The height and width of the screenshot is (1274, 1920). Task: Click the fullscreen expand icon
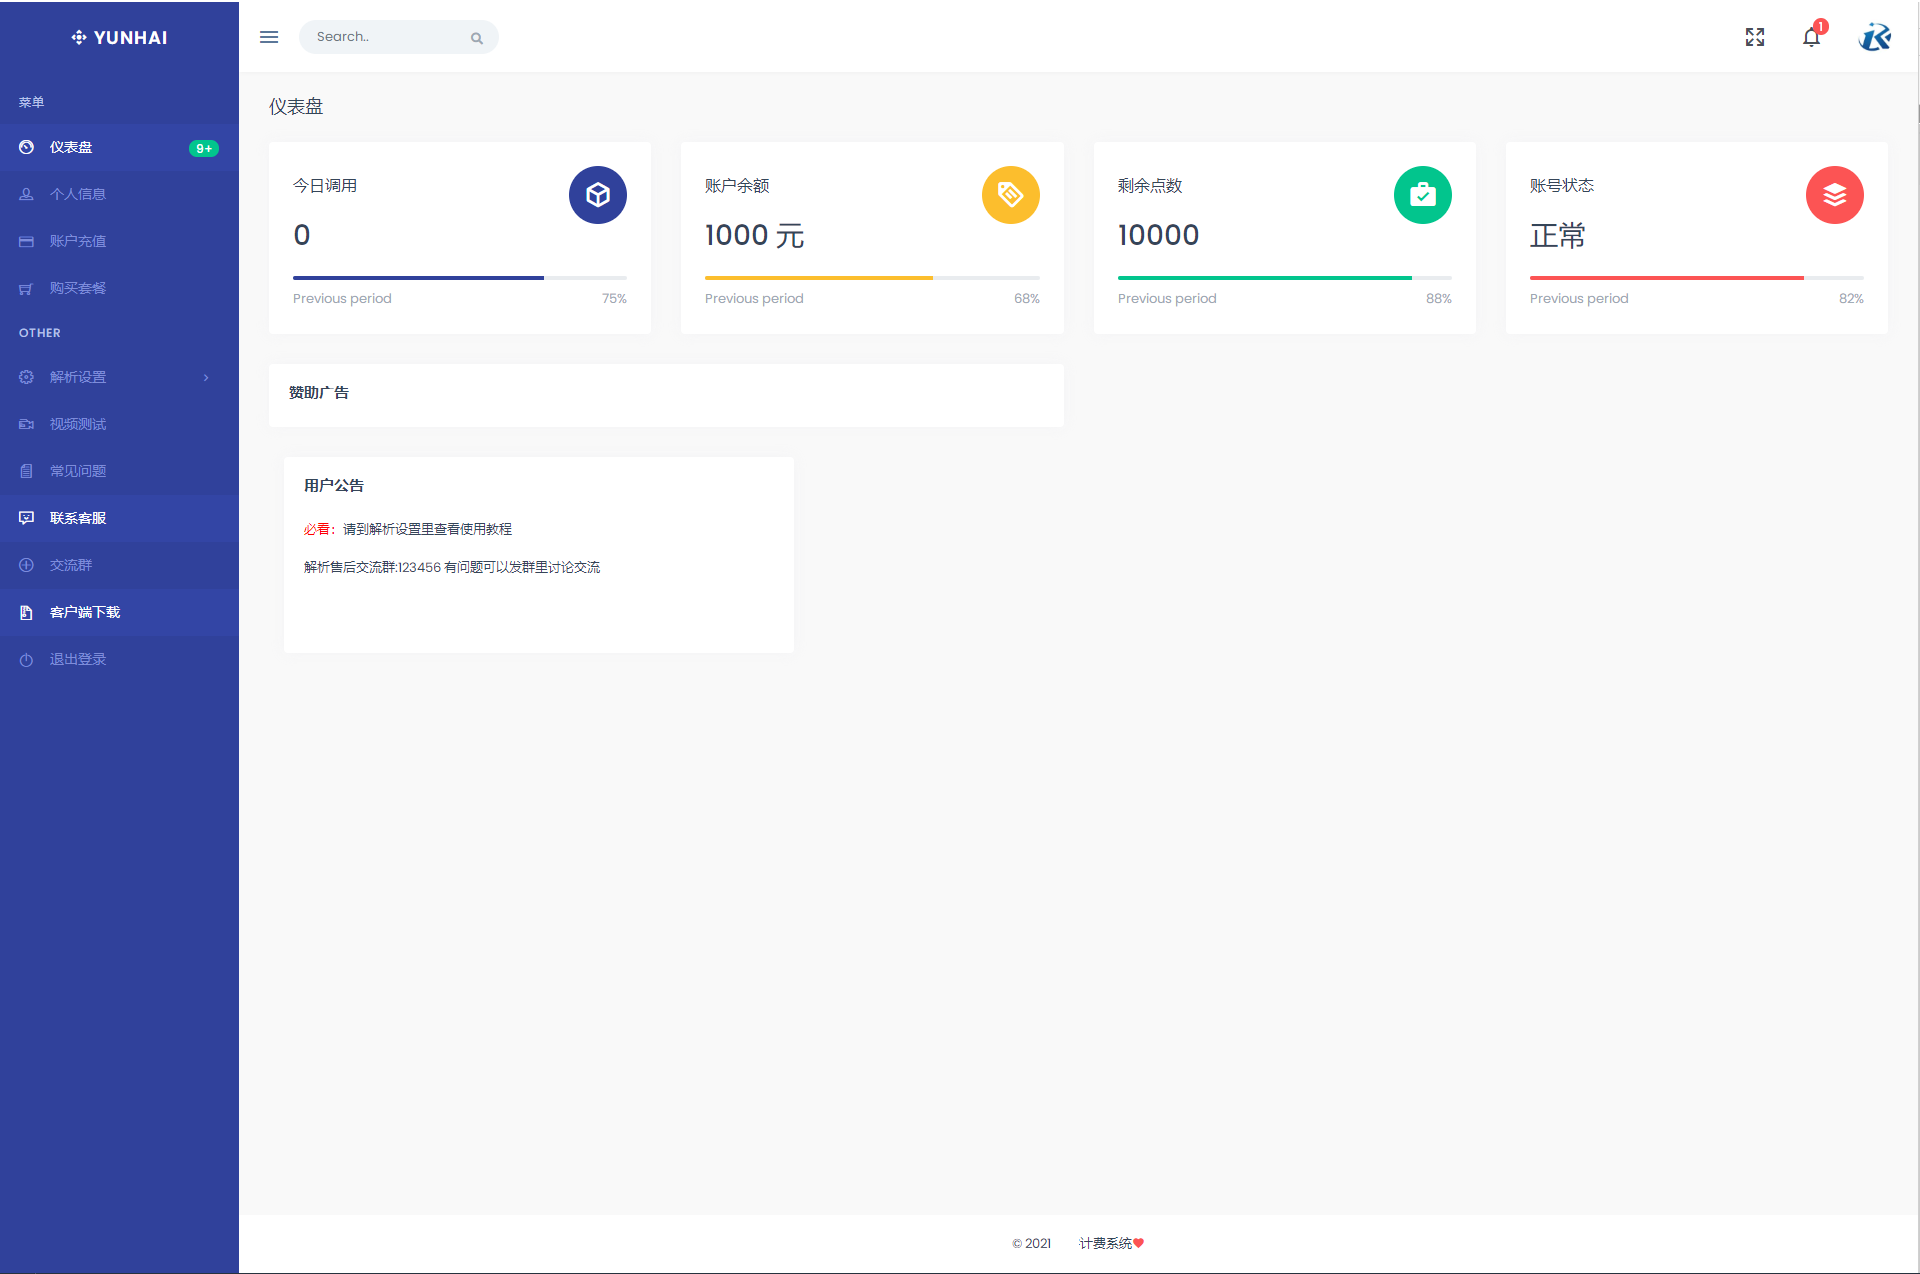tap(1755, 37)
